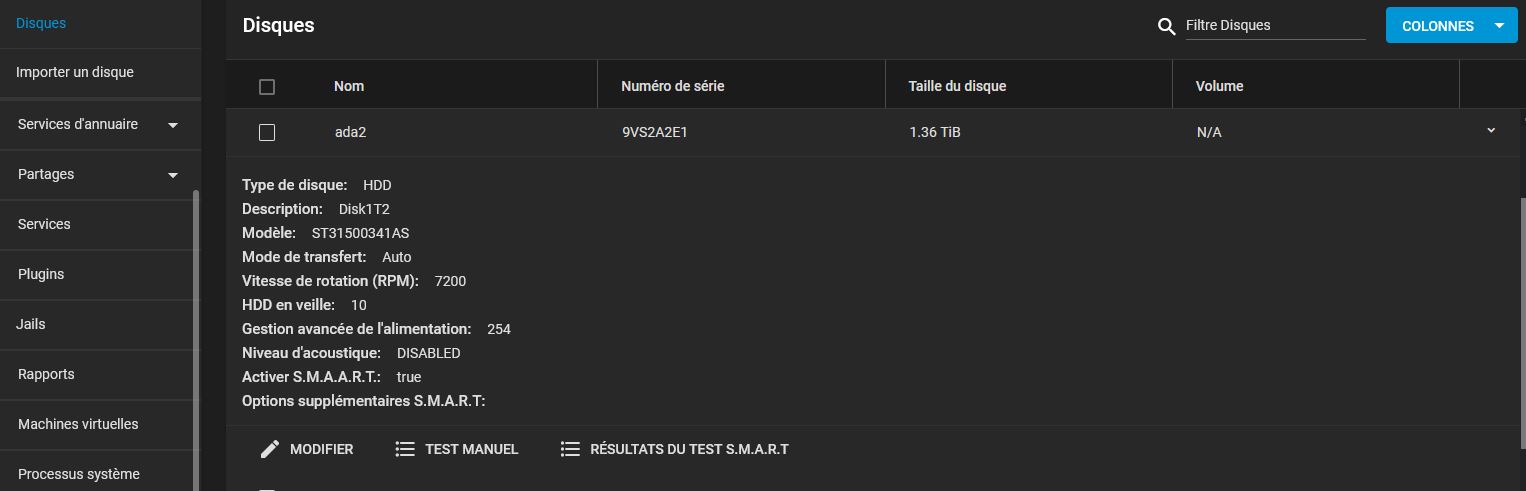Click the pencil icon beside MODIFIER
This screenshot has height=491, width=1526.
[270, 449]
